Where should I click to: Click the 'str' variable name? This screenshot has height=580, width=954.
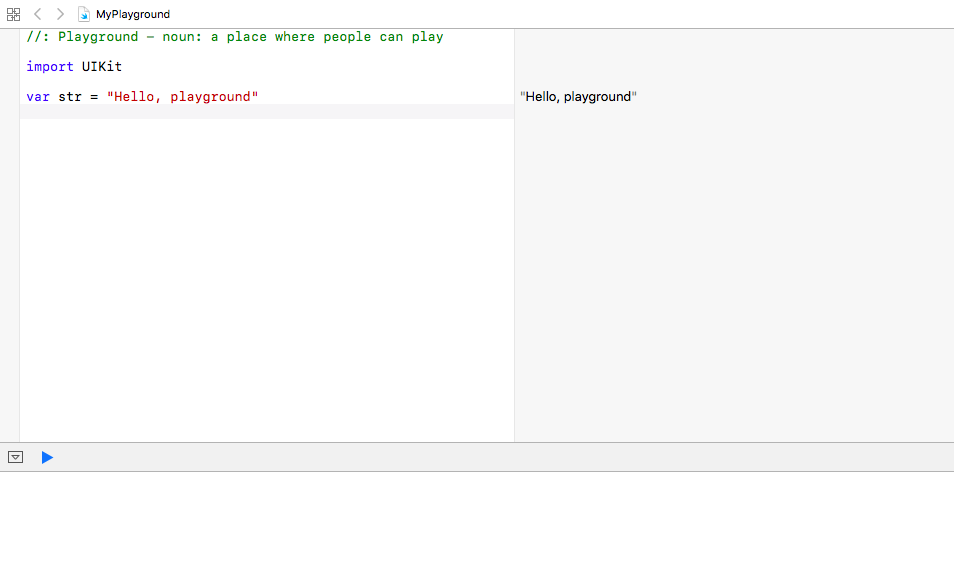(70, 97)
